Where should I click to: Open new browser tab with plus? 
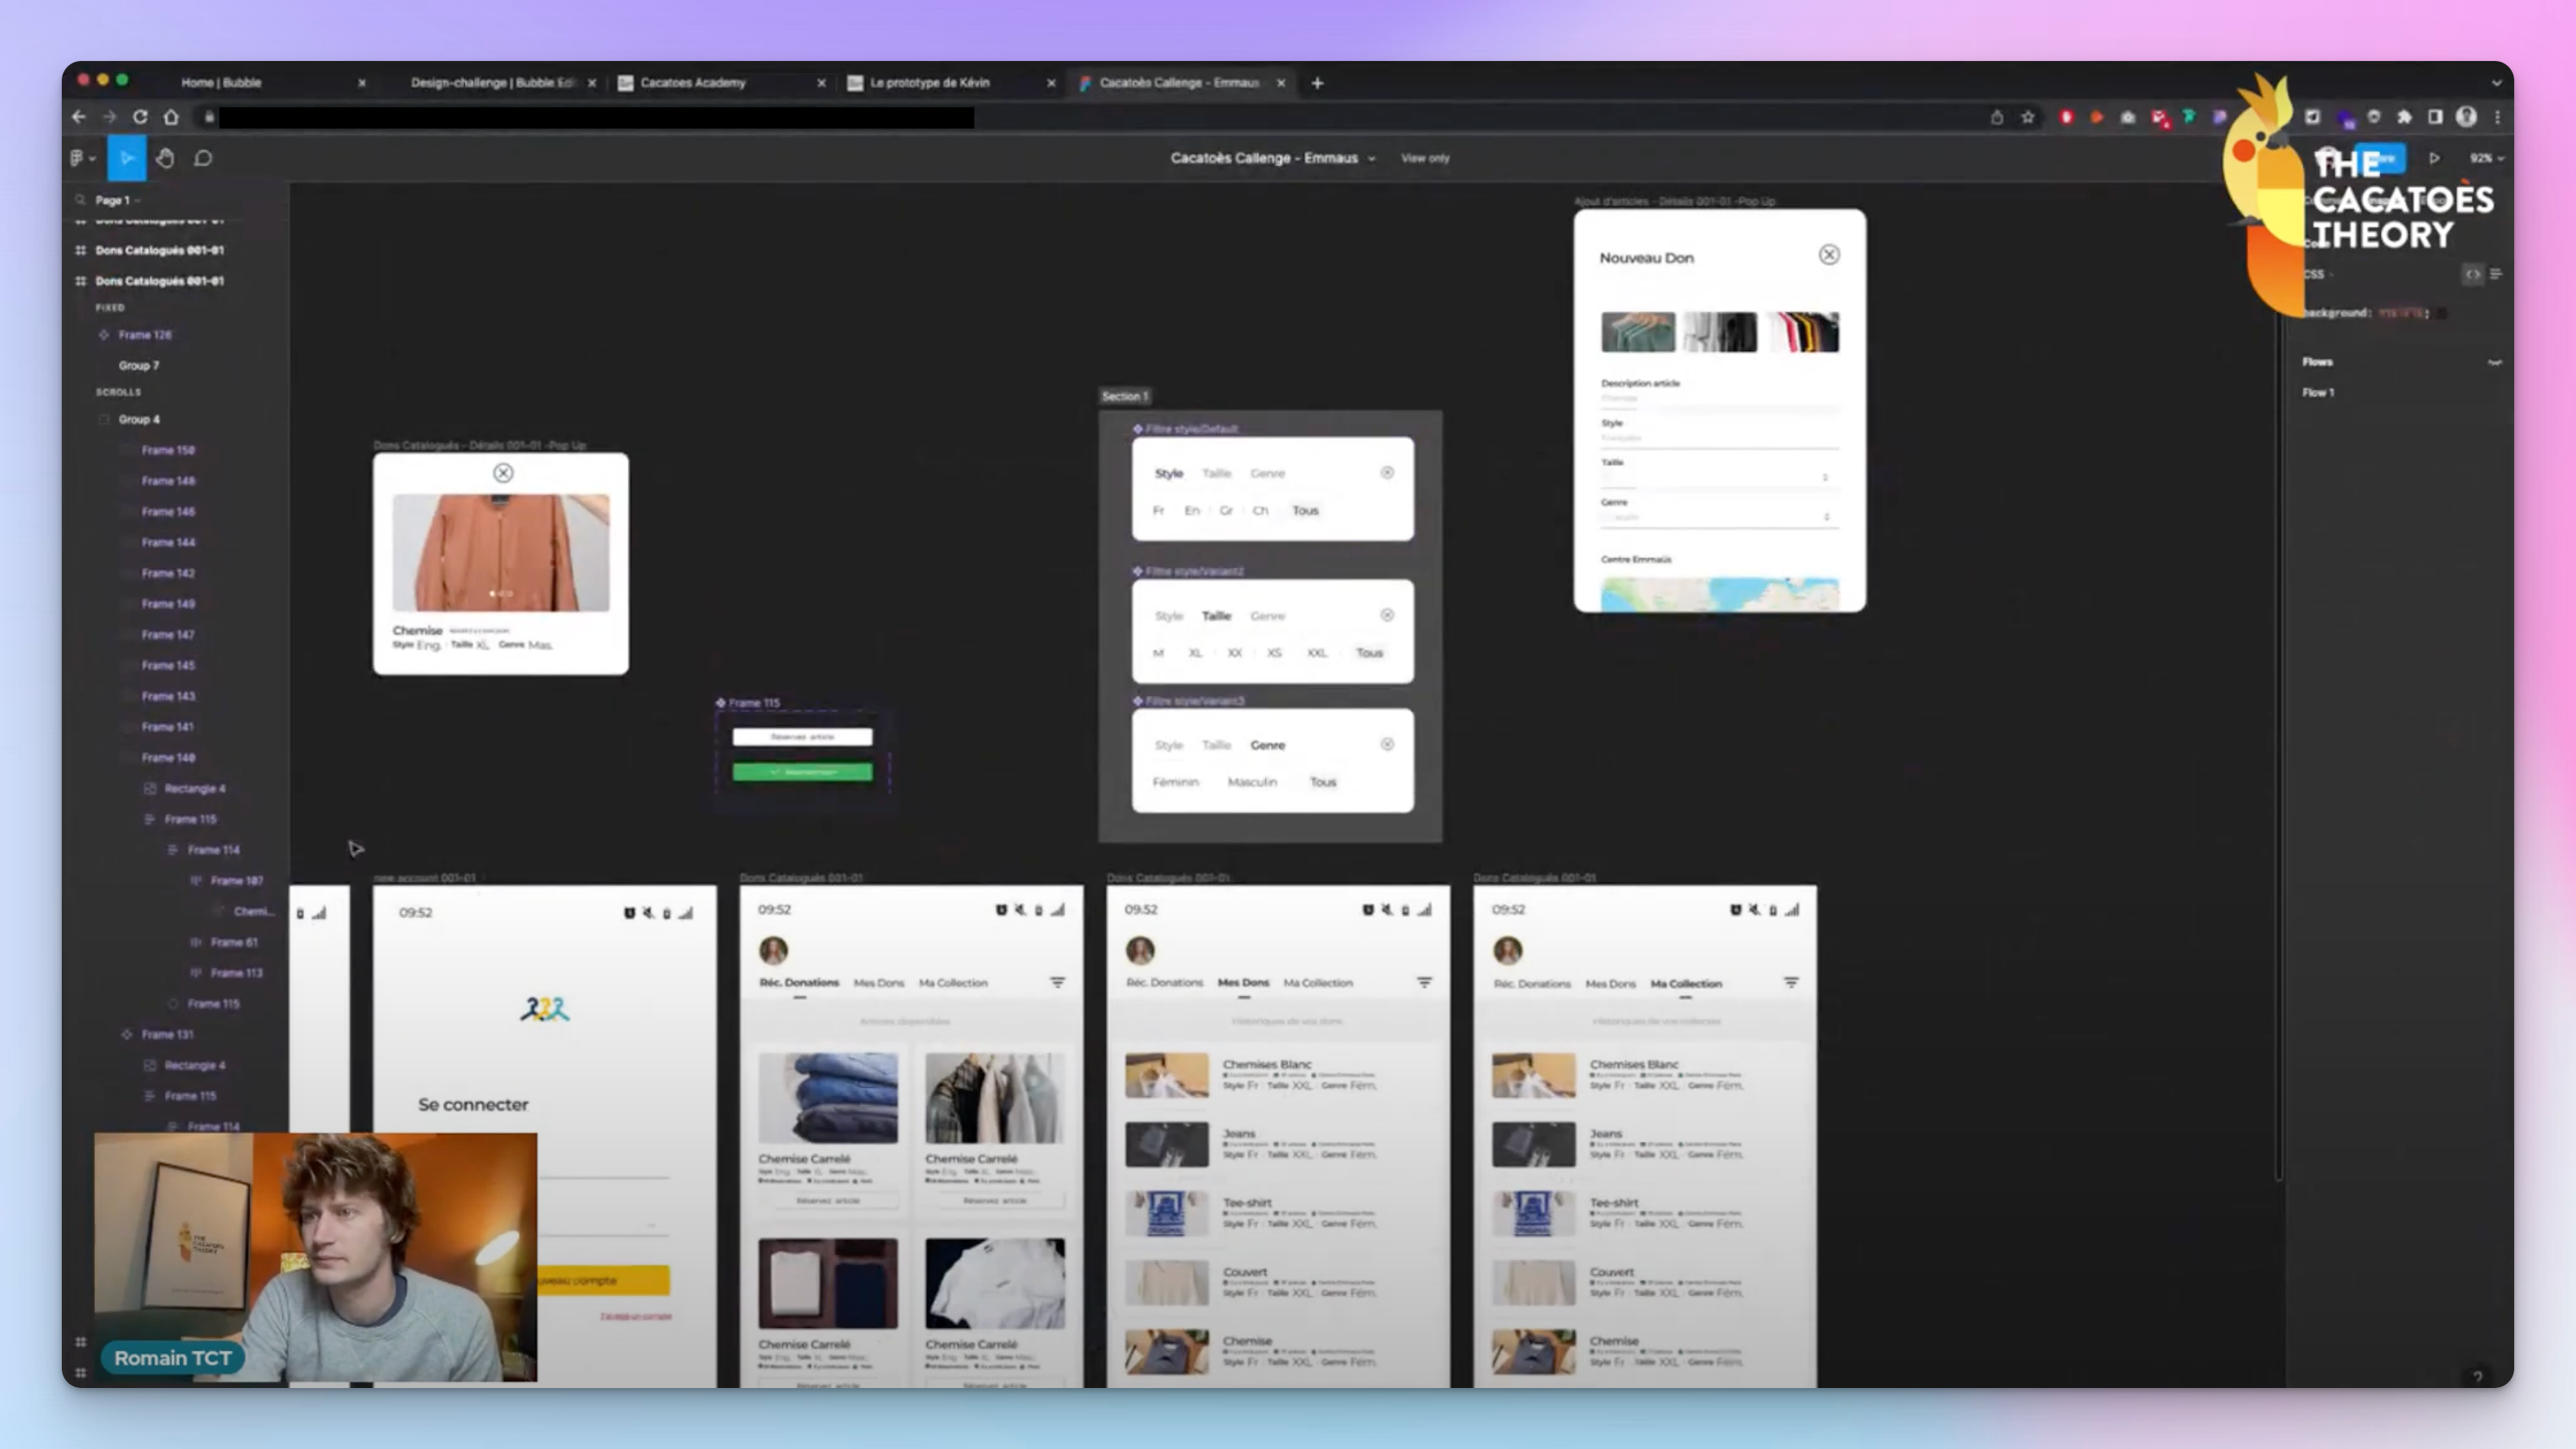1317,83
